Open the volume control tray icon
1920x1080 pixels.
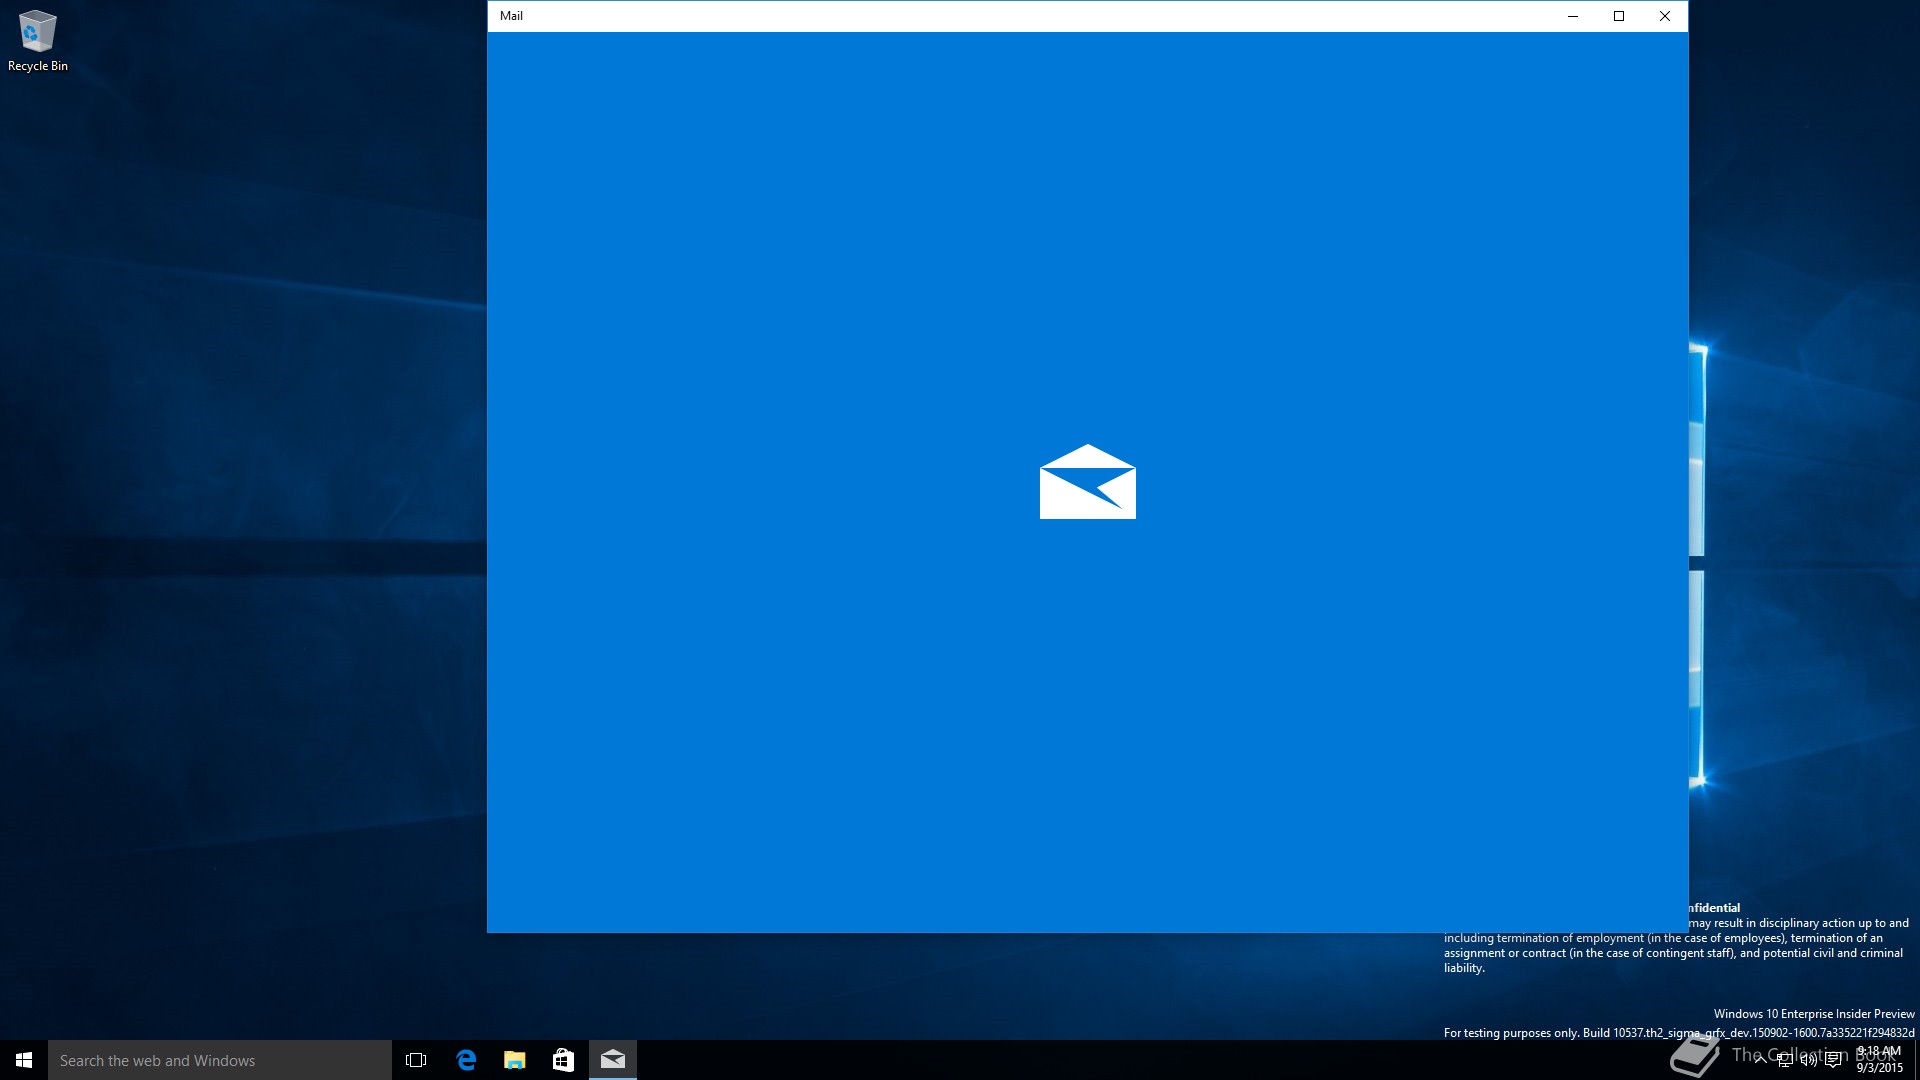click(x=1808, y=1060)
